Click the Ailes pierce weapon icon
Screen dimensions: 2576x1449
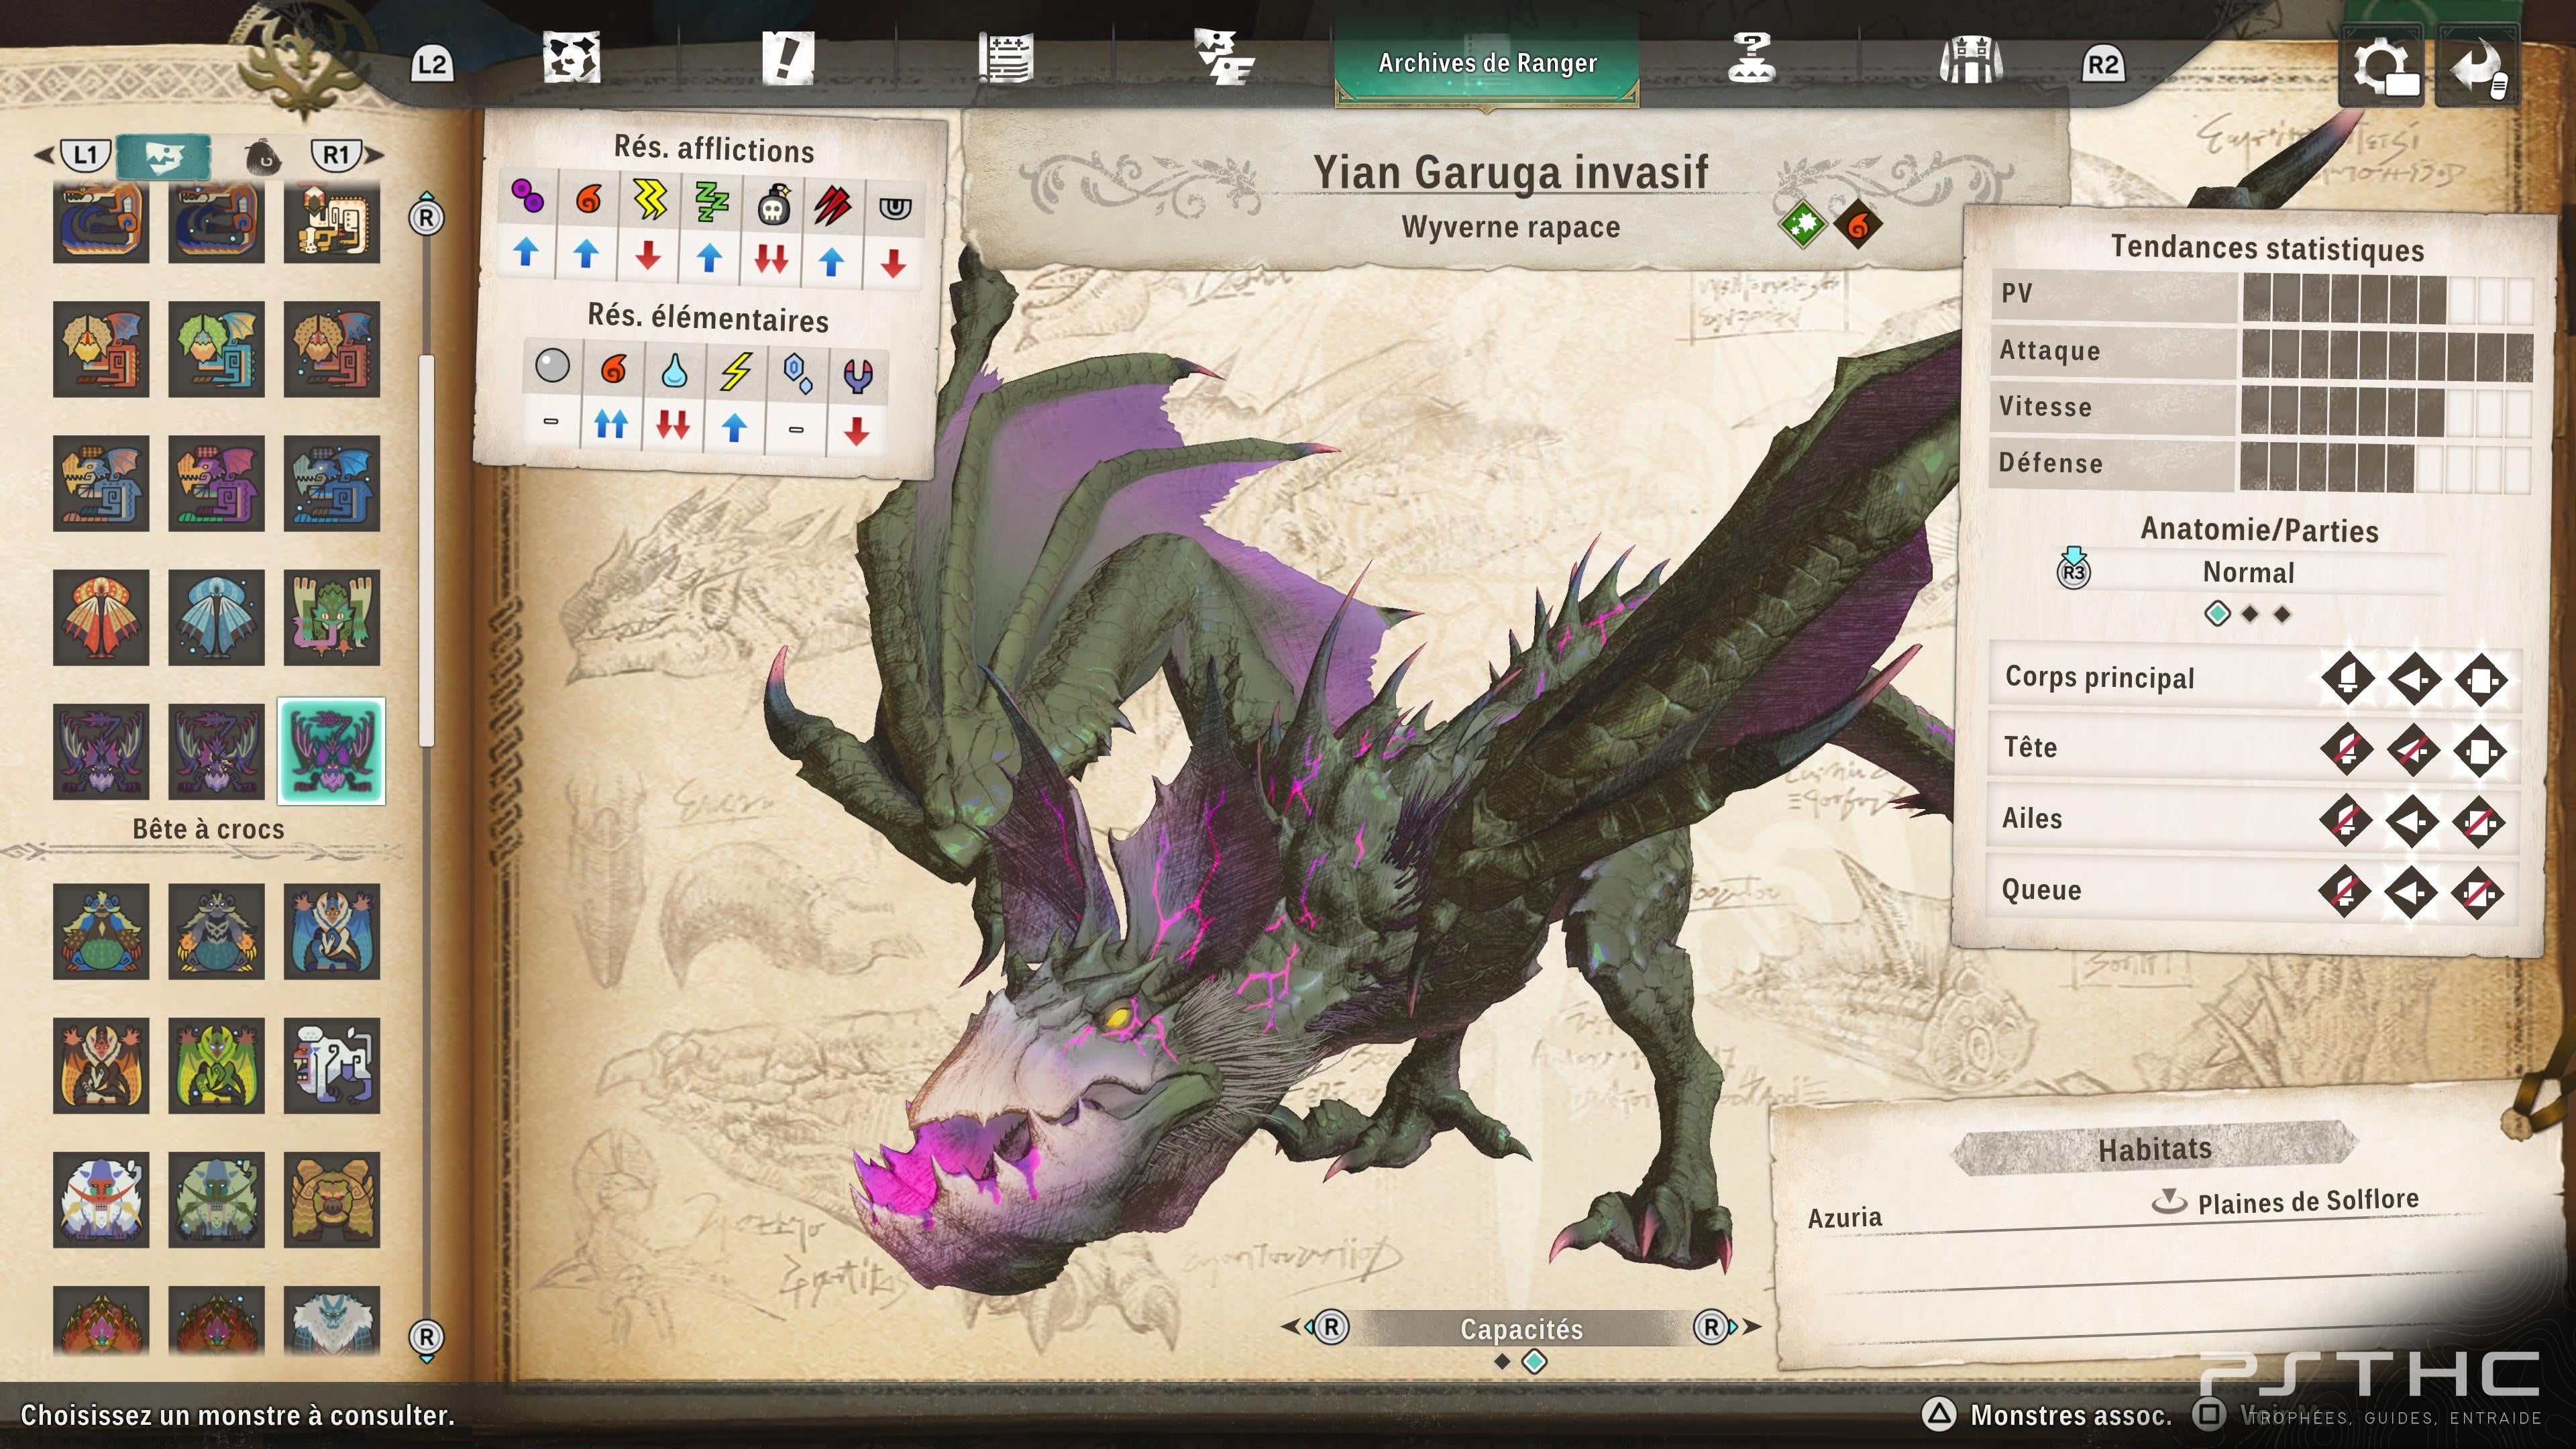2412,821
